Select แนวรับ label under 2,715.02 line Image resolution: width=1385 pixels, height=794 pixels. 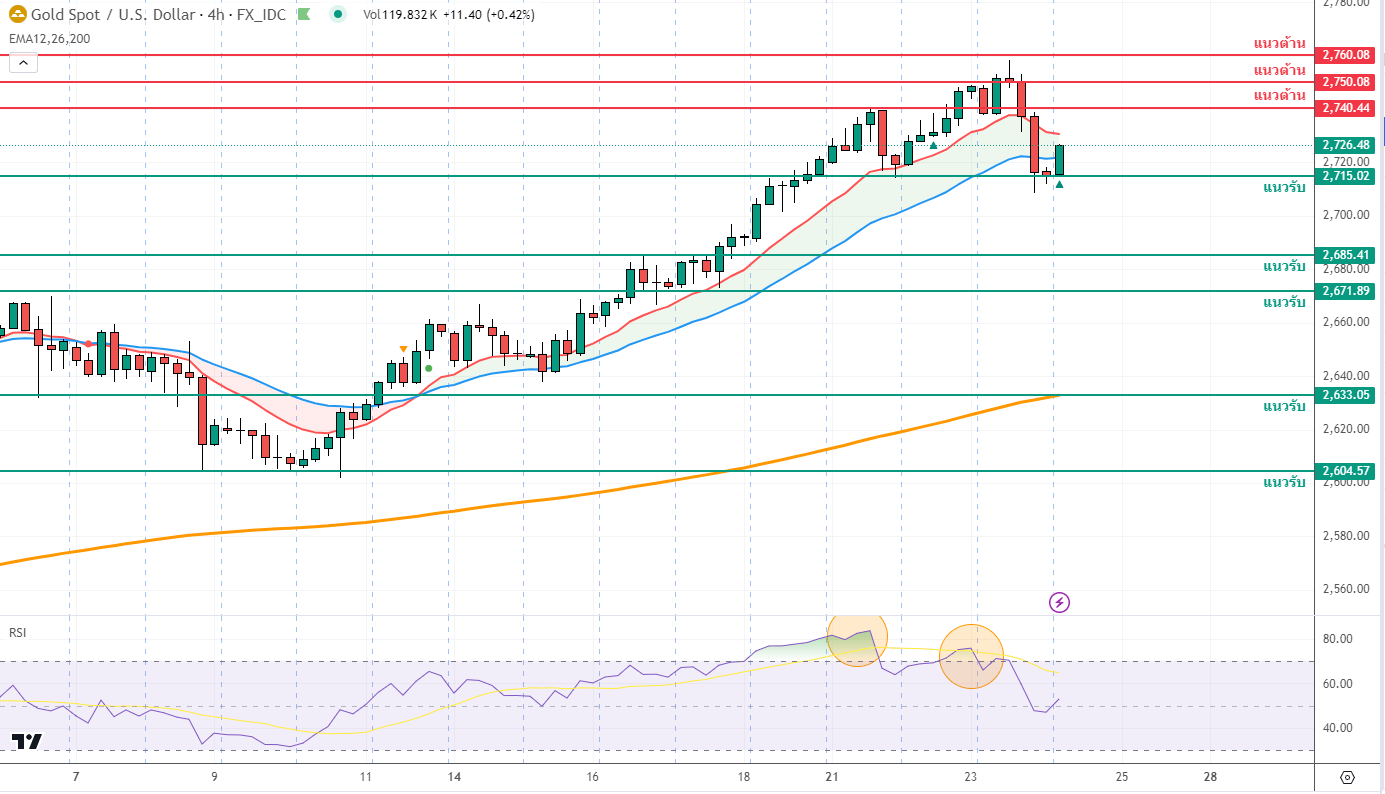click(1284, 188)
